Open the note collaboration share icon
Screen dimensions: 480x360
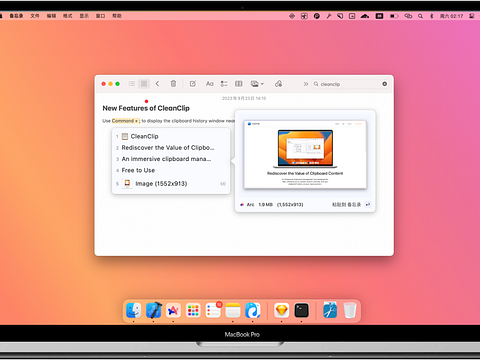(x=278, y=84)
